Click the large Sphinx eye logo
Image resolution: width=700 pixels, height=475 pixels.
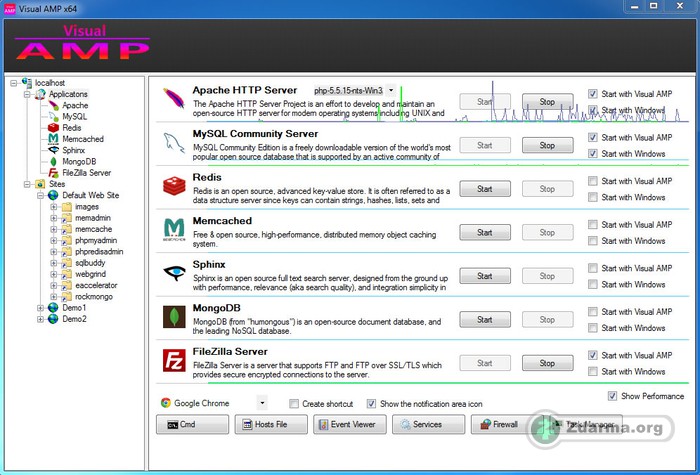[x=174, y=272]
